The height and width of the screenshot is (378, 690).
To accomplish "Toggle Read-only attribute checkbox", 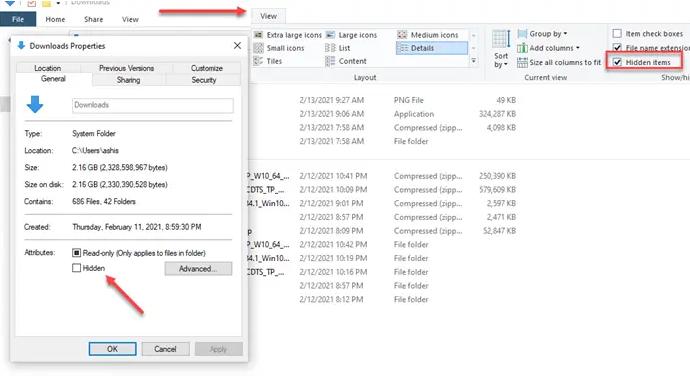I will tap(76, 253).
